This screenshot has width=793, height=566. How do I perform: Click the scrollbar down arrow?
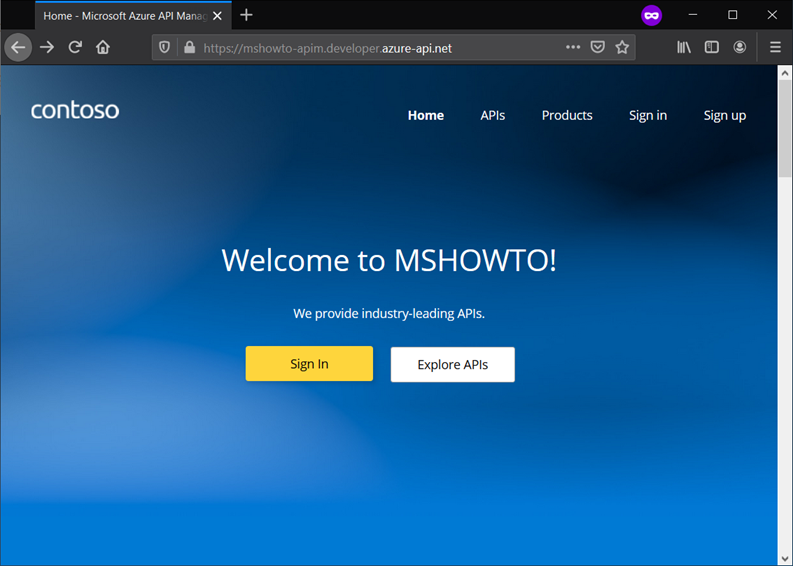pyautogui.click(x=785, y=558)
